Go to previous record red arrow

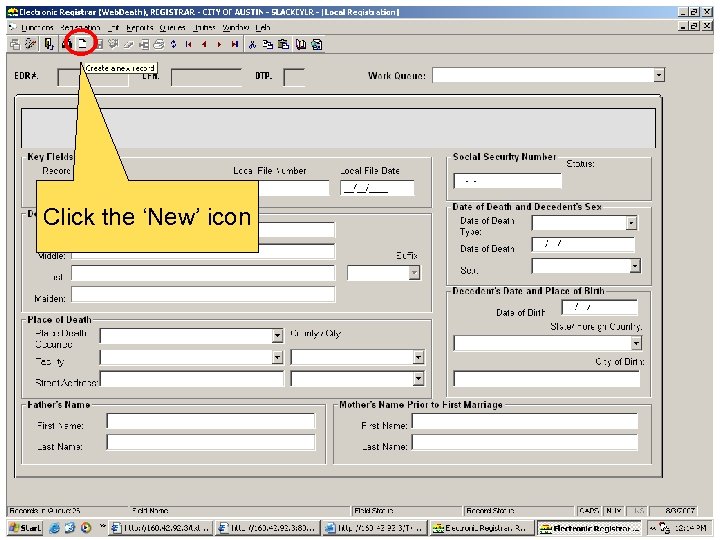(x=204, y=44)
